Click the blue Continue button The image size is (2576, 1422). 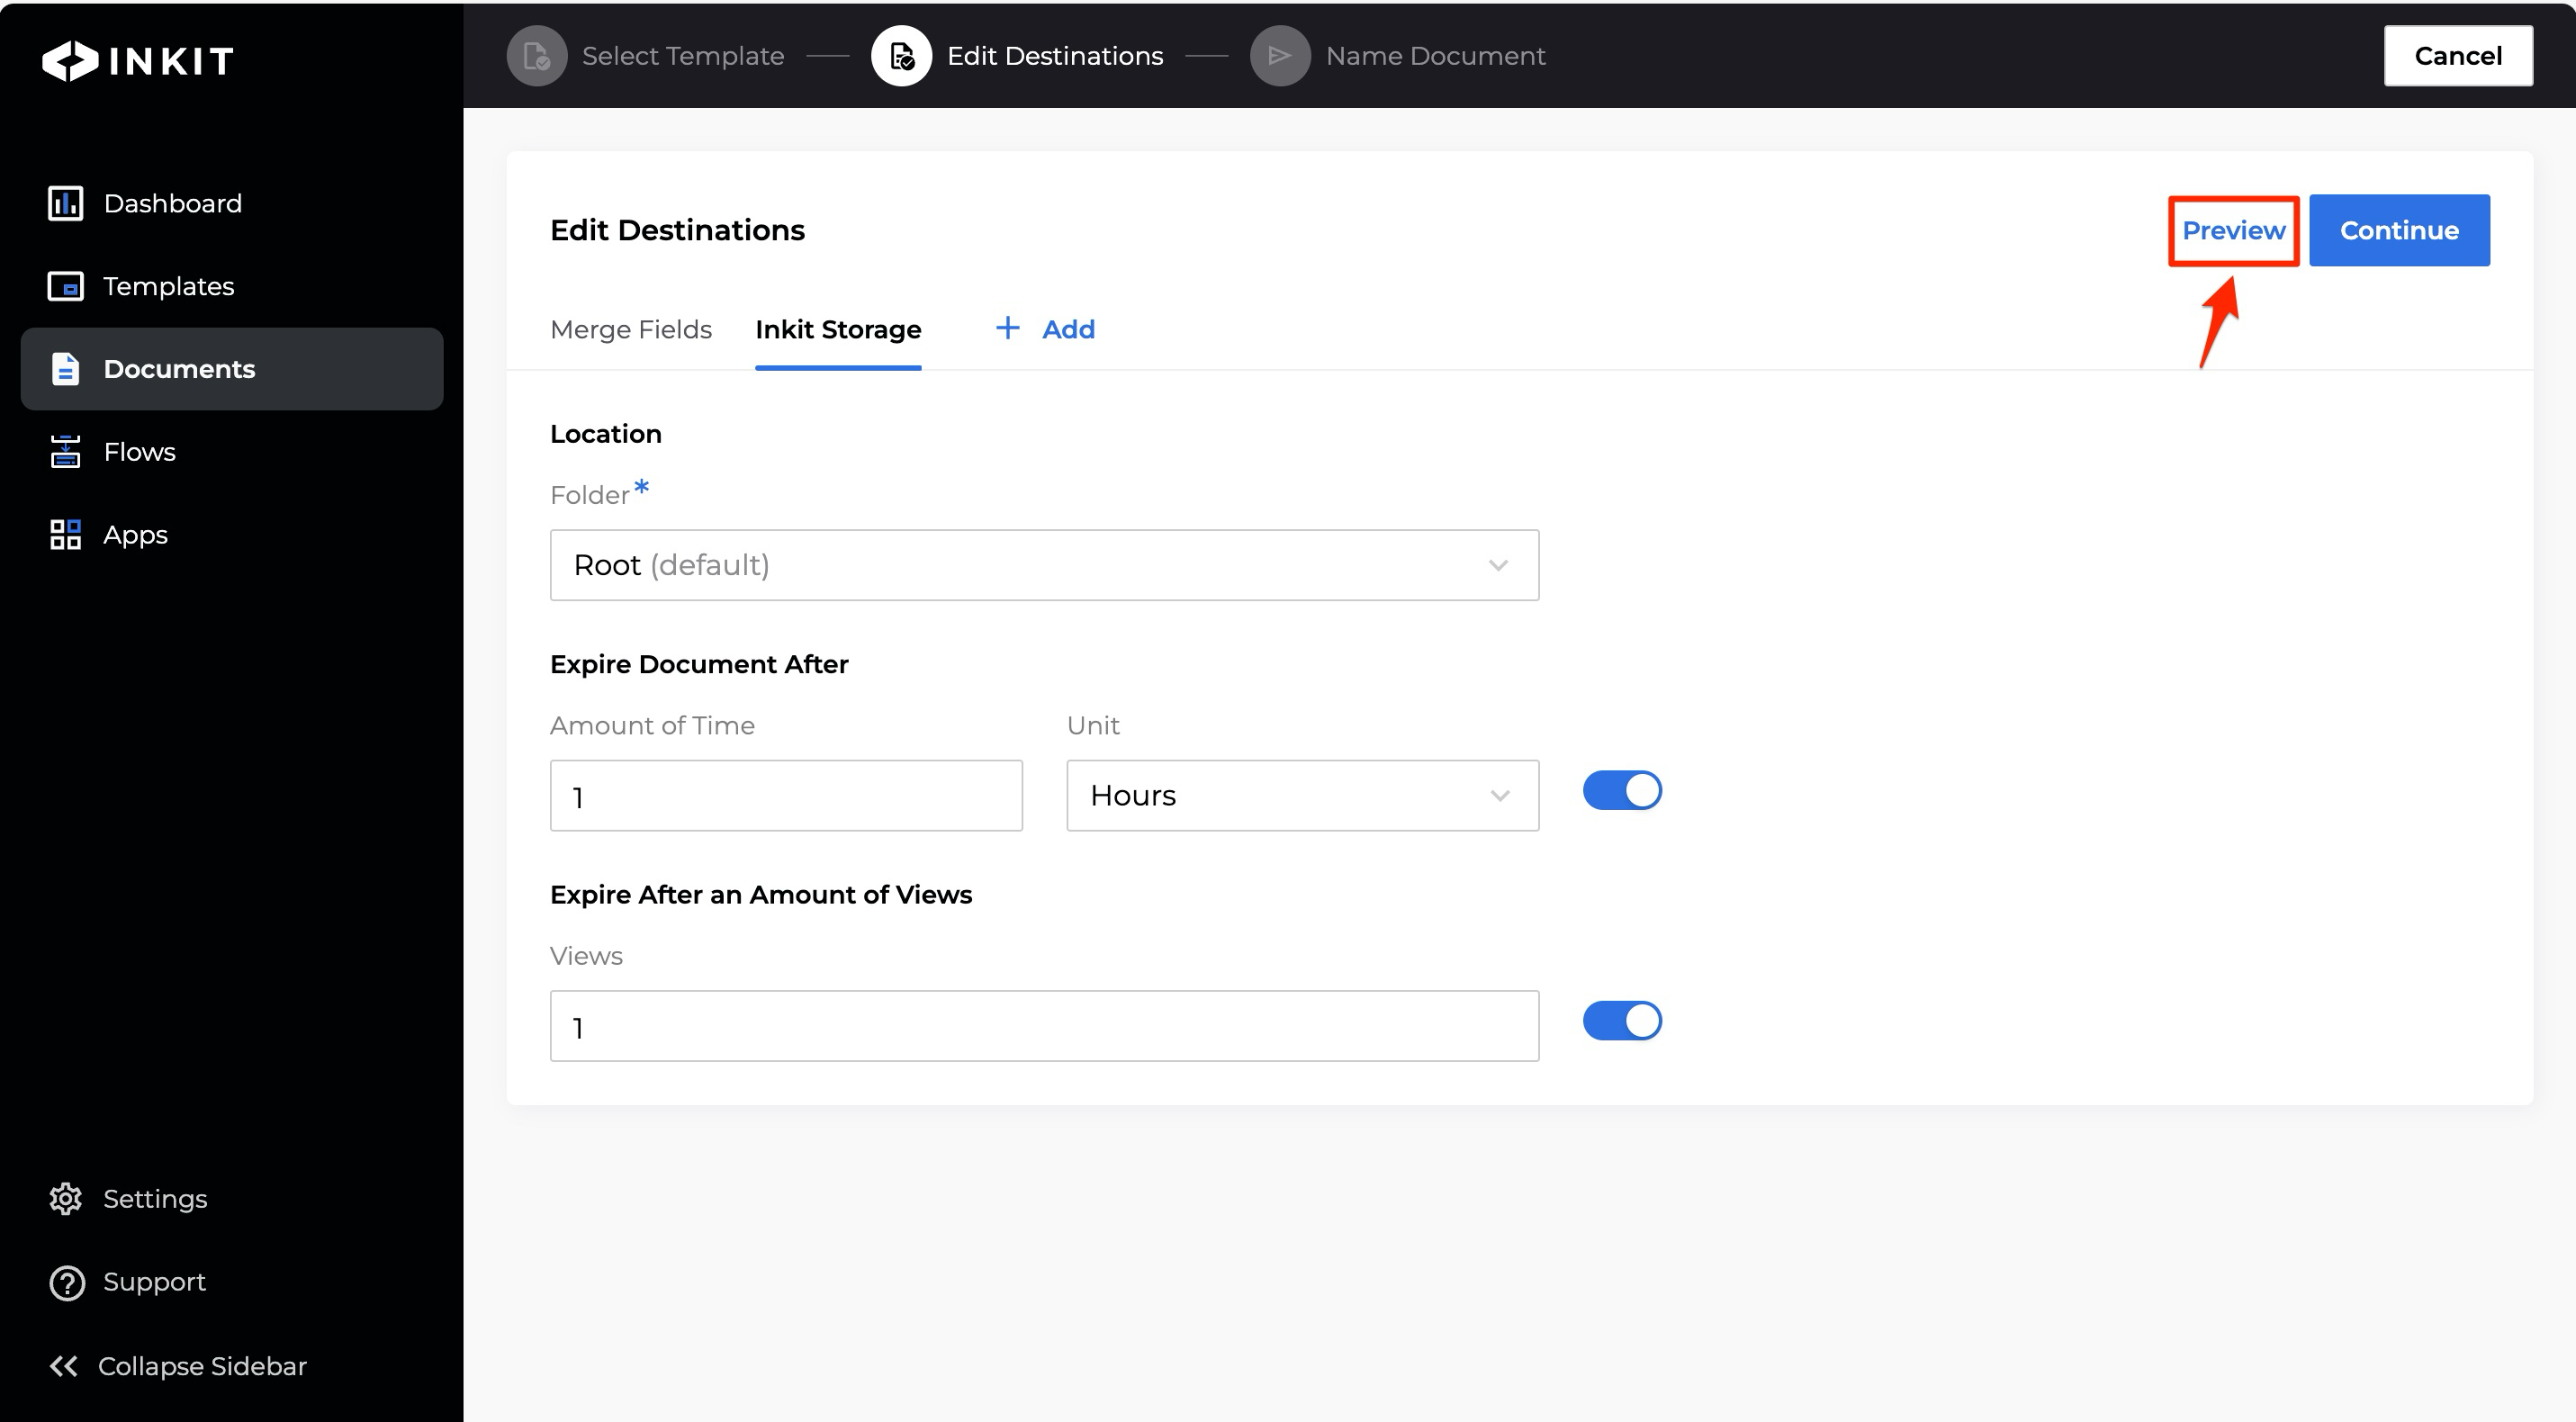tap(2399, 231)
